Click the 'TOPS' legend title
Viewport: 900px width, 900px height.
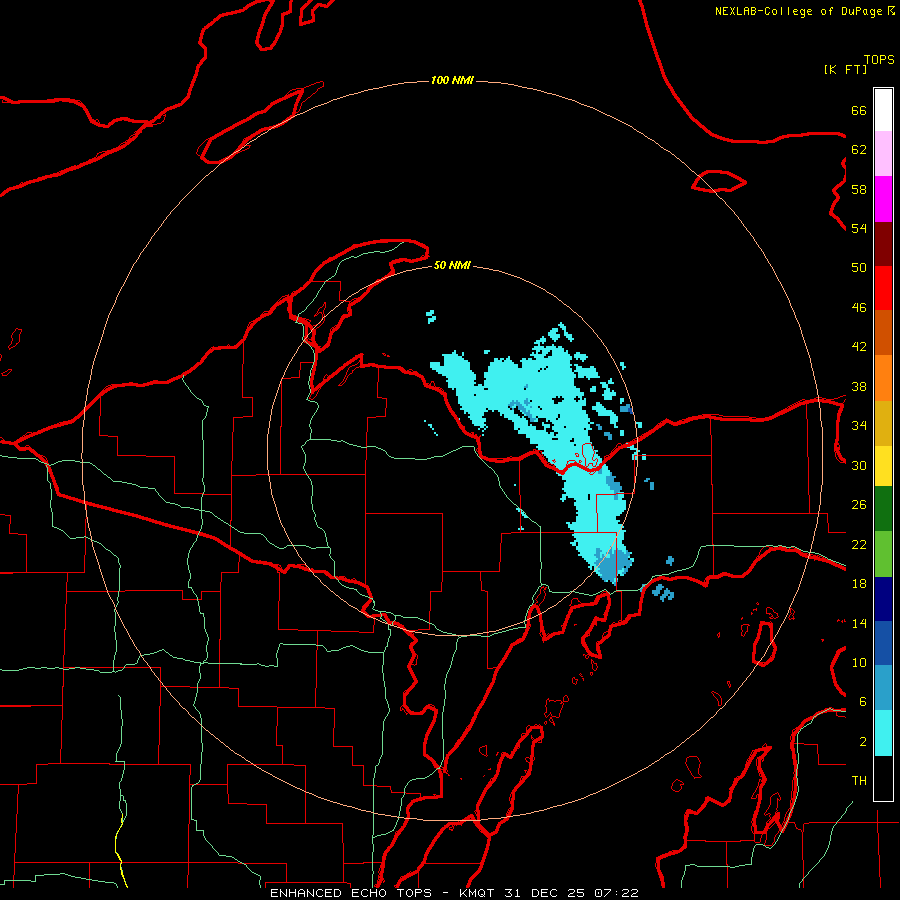pos(879,60)
